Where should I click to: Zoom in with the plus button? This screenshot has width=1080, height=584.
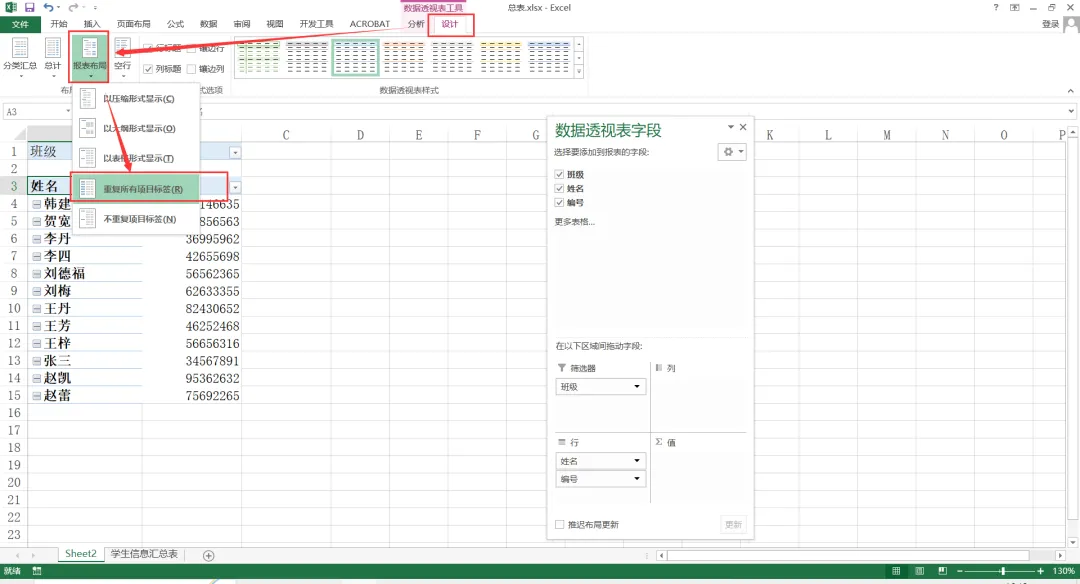click(1040, 571)
